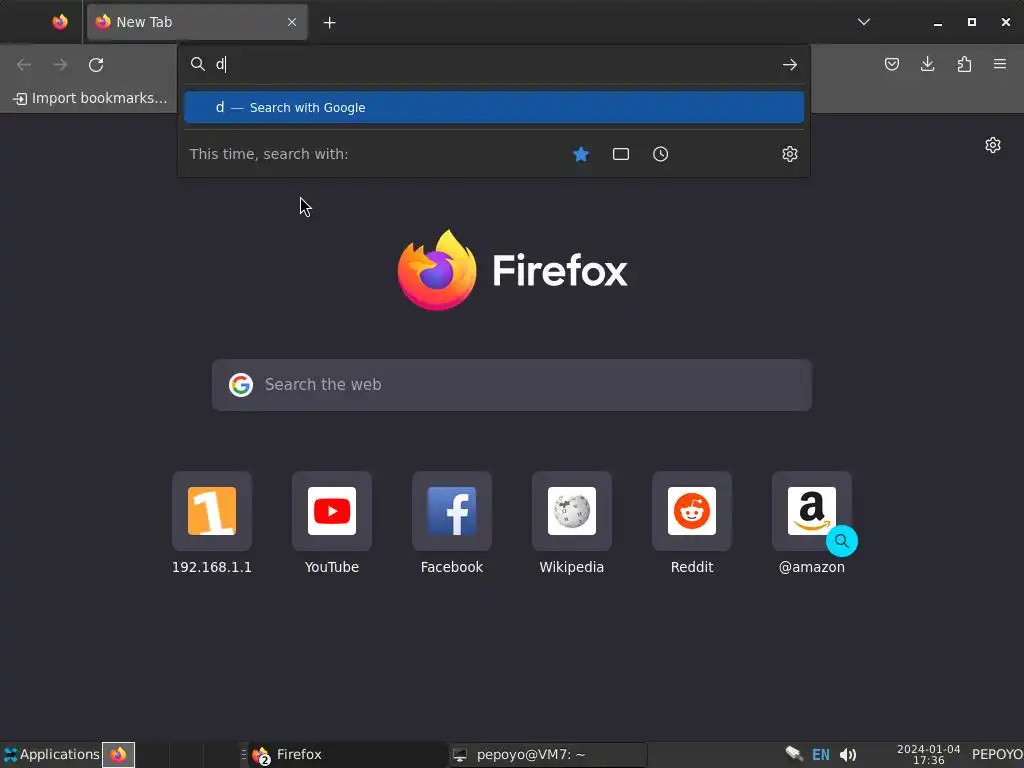Open the Firefox hamburger menu
The image size is (1024, 768).
1000,64
